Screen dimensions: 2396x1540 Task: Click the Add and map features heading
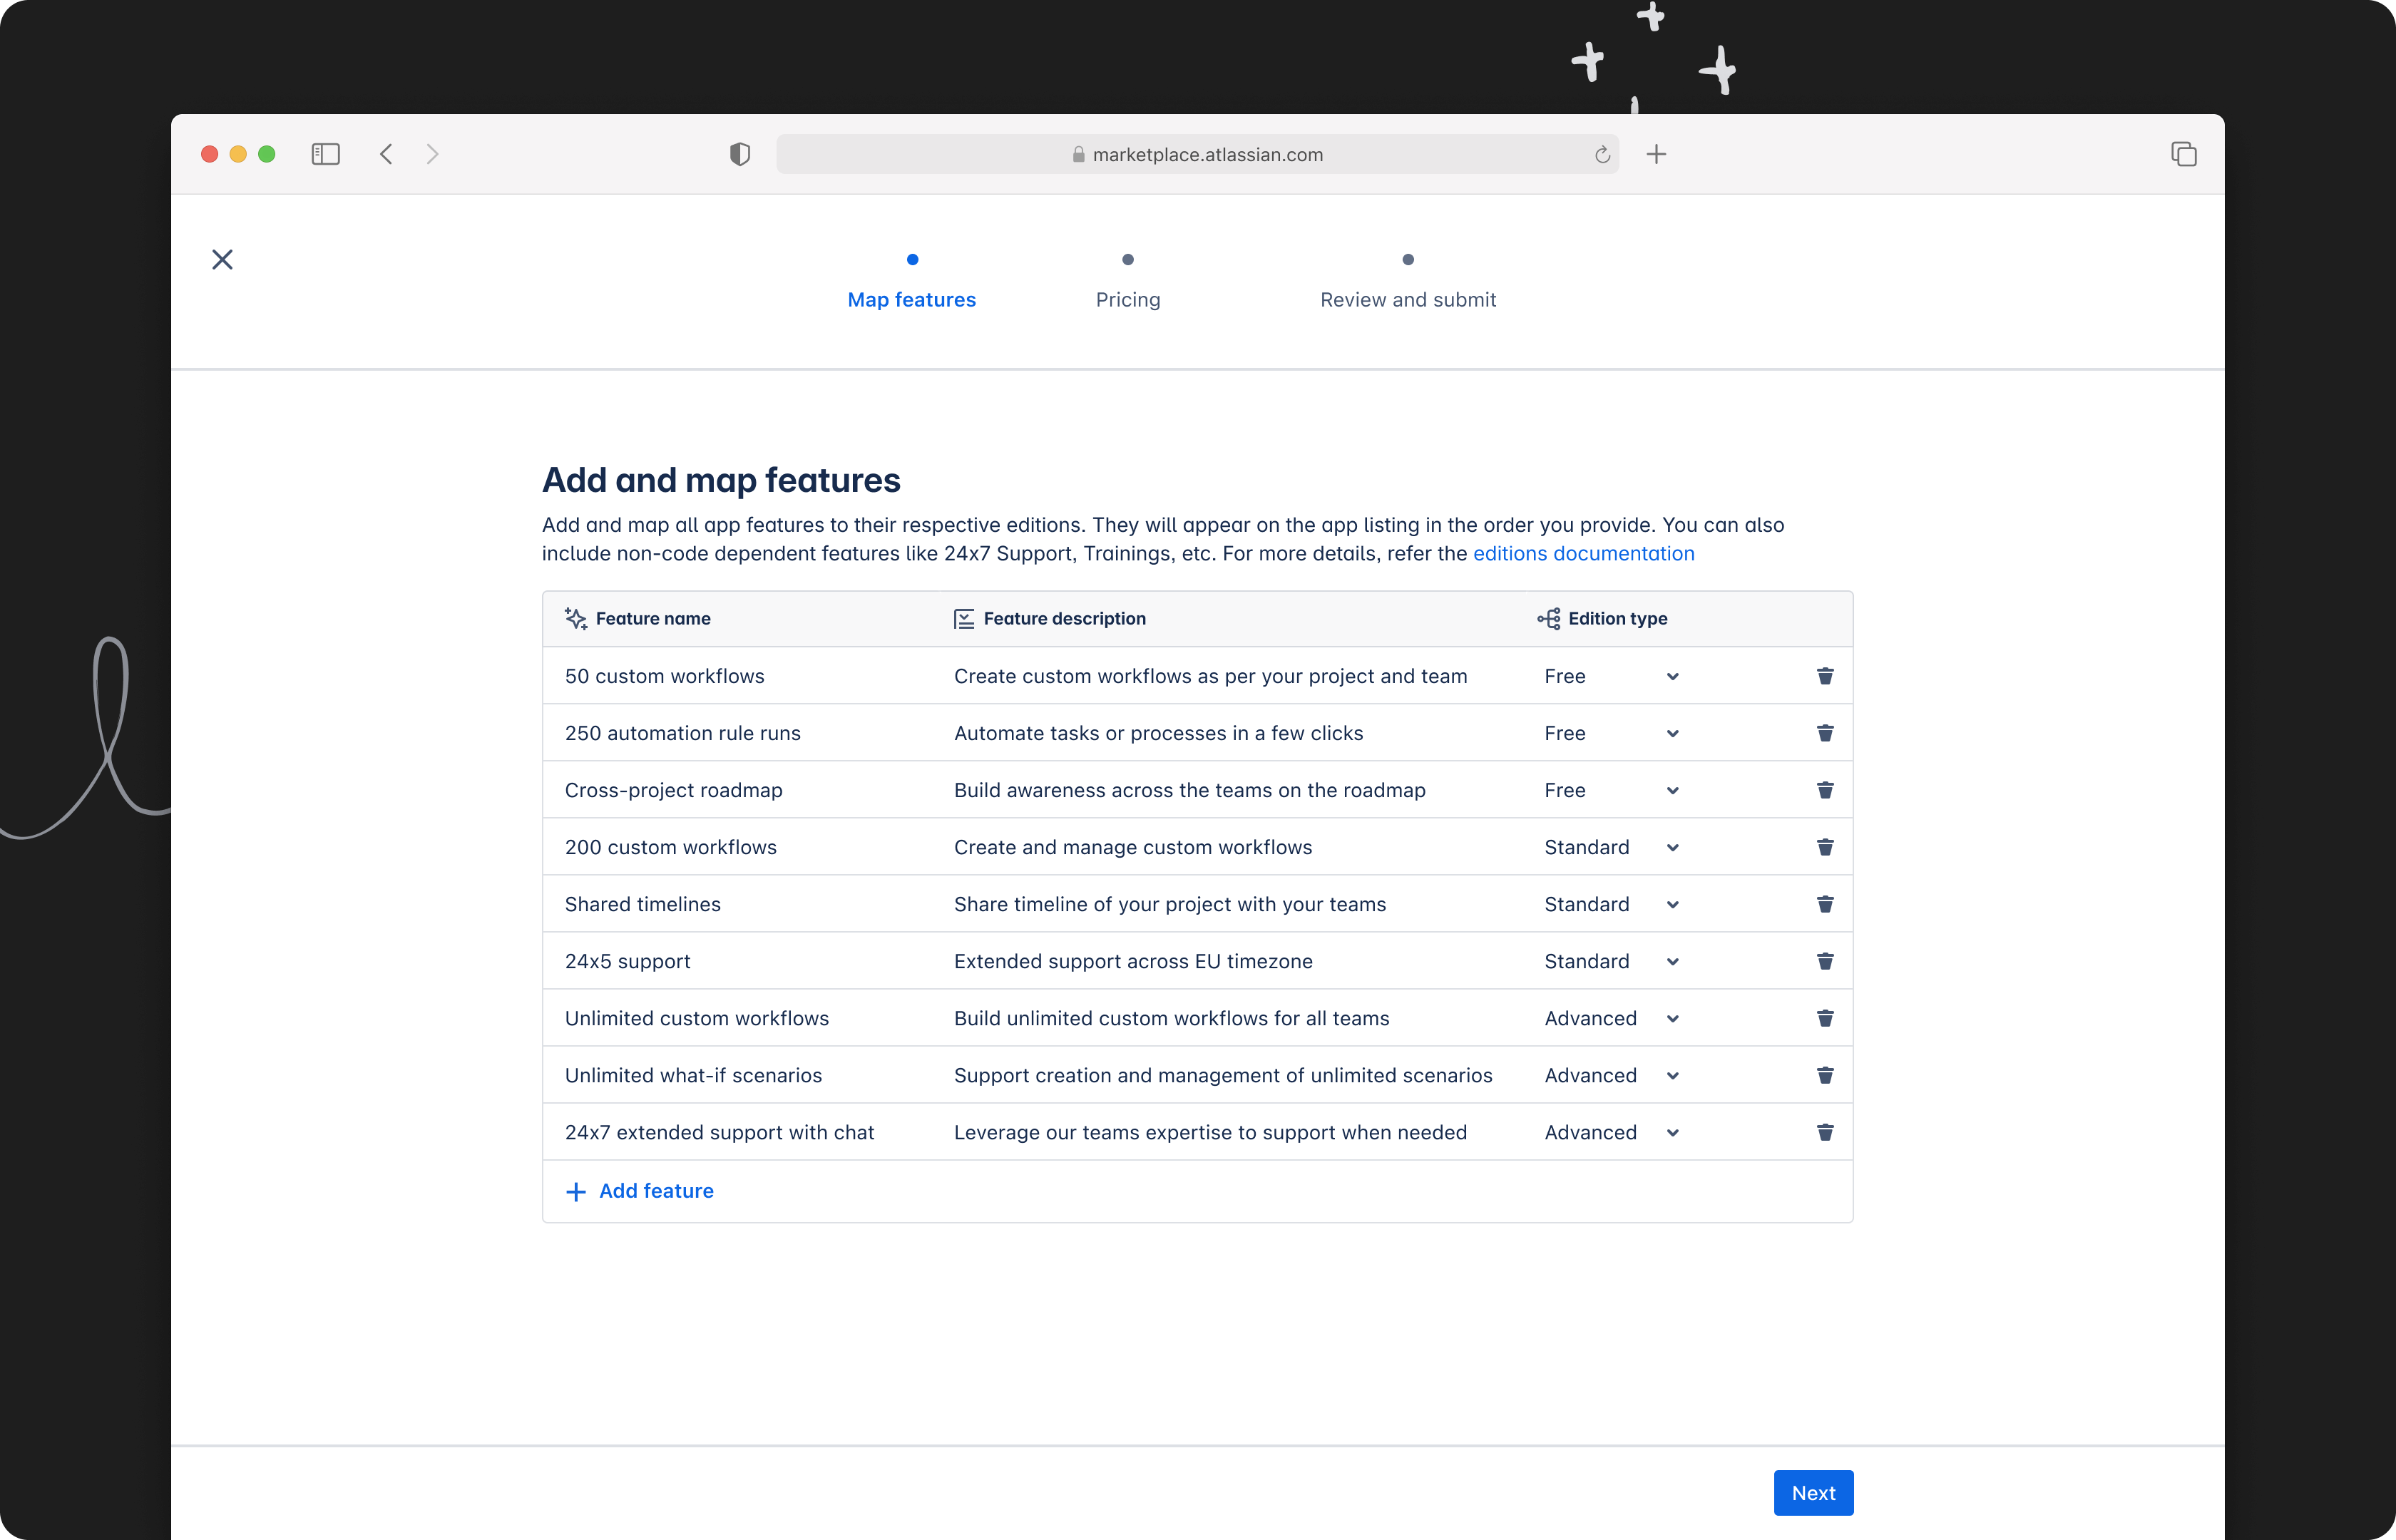721,480
